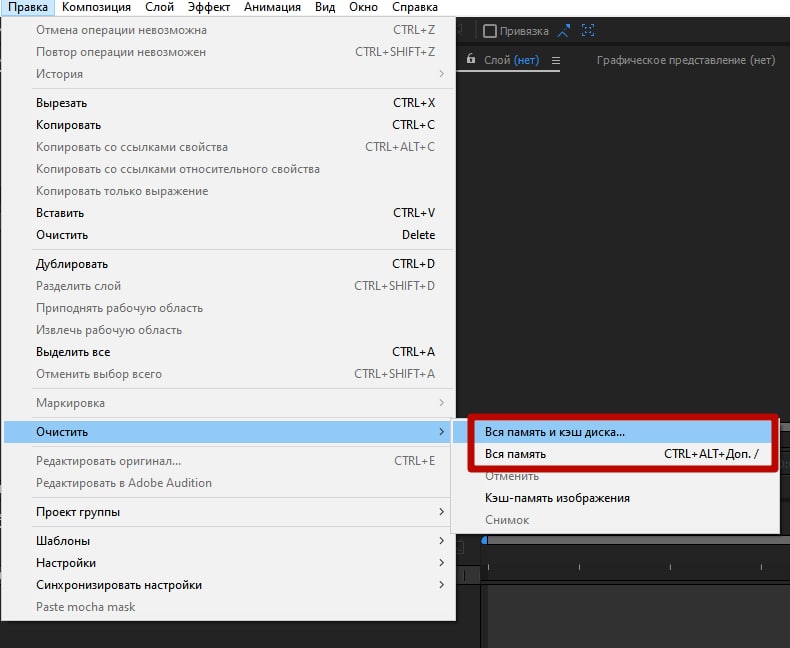Click the snap collapse icon next to Привязка
The image size is (790, 648).
click(564, 31)
